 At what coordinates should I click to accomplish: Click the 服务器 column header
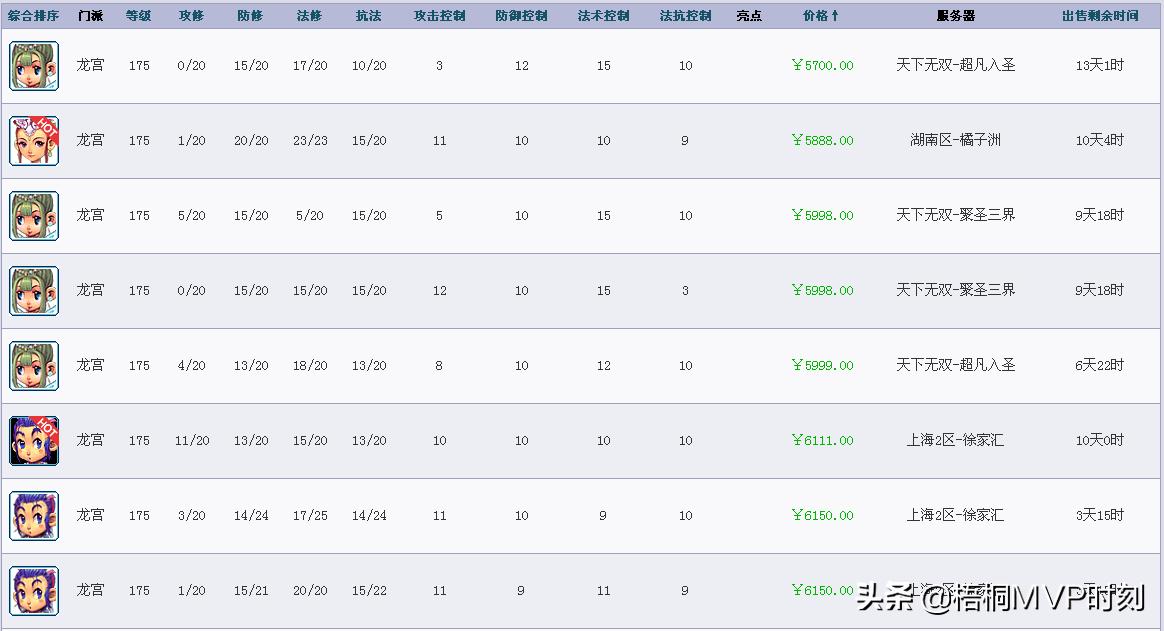(955, 16)
